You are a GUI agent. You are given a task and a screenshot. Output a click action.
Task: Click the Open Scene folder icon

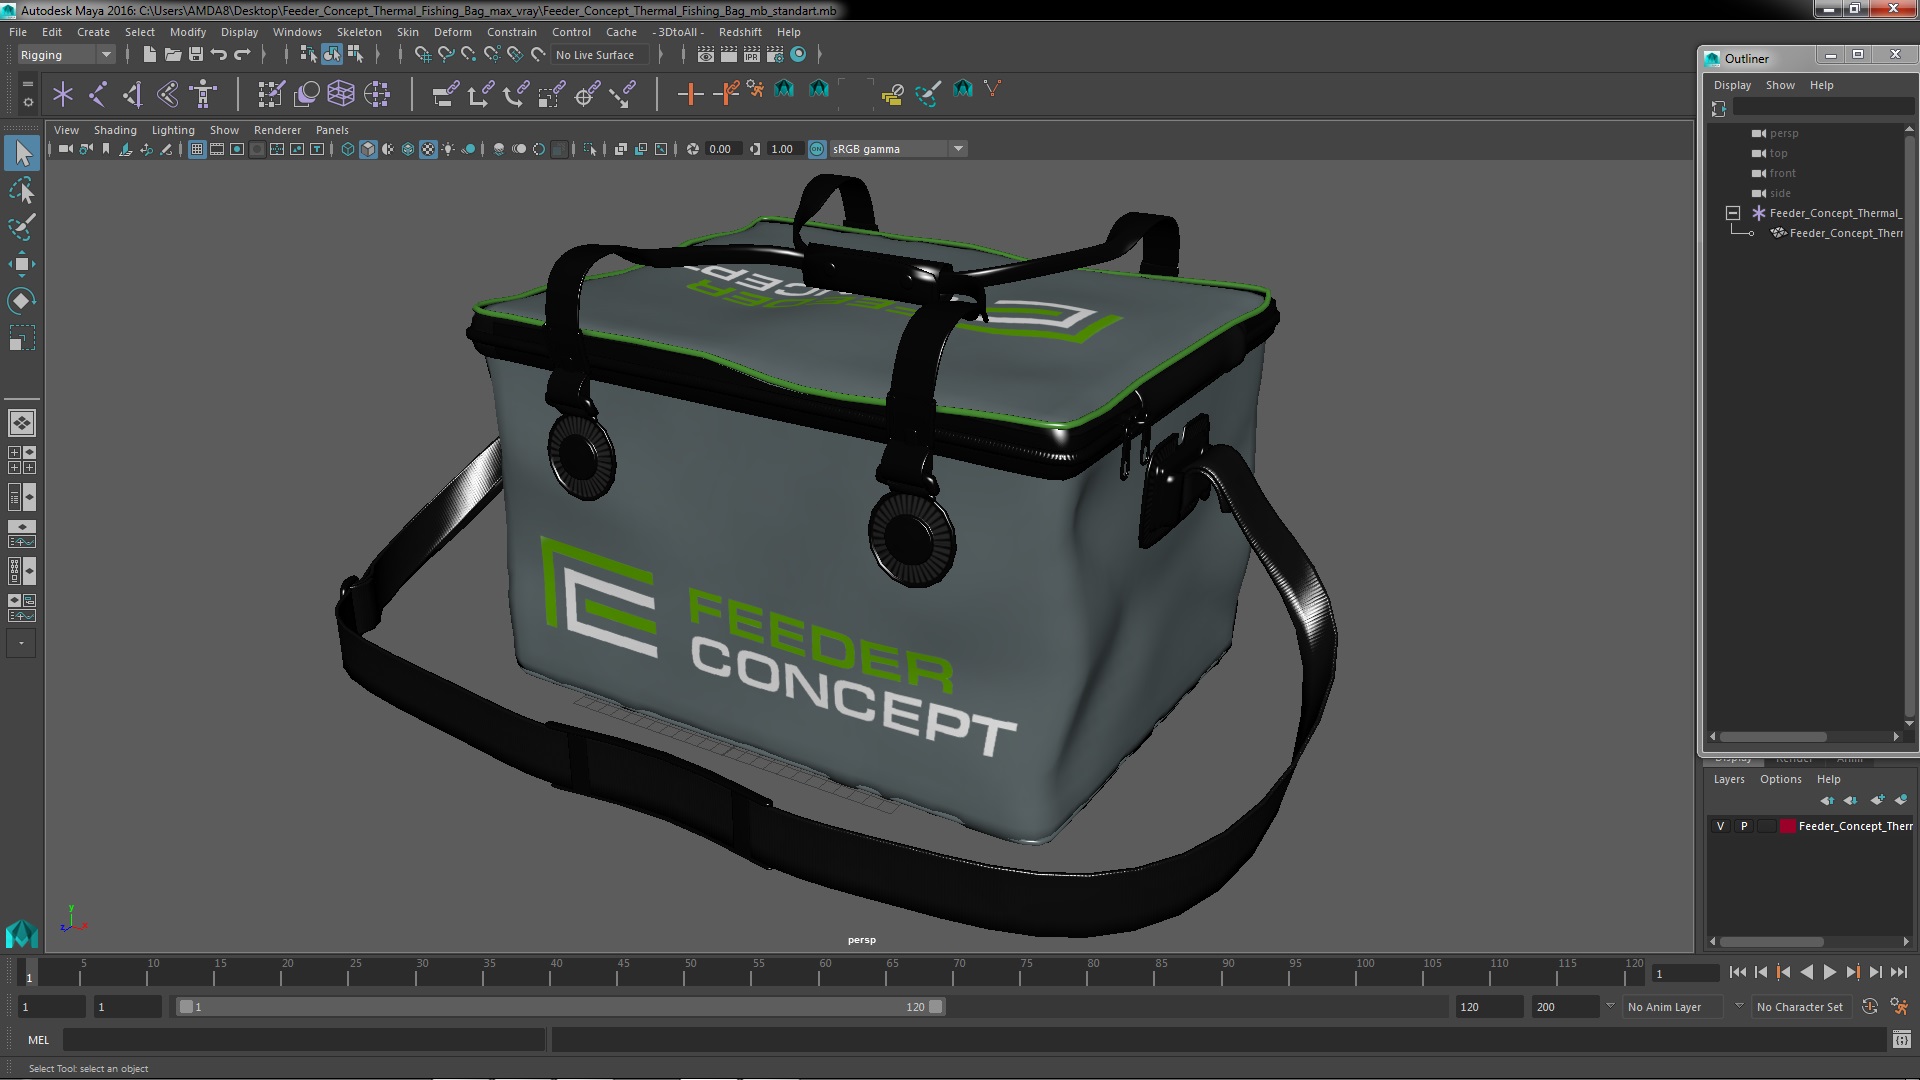tap(172, 55)
